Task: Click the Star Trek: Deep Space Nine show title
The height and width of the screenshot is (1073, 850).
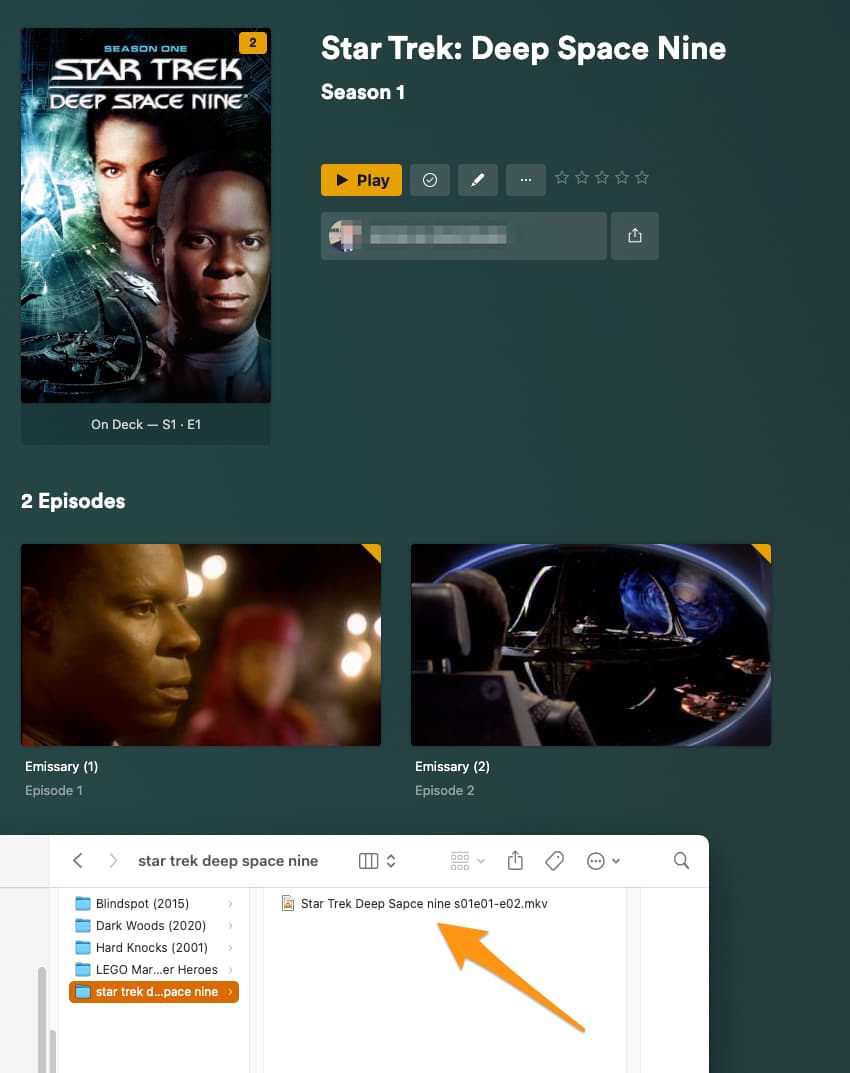Action: click(524, 49)
